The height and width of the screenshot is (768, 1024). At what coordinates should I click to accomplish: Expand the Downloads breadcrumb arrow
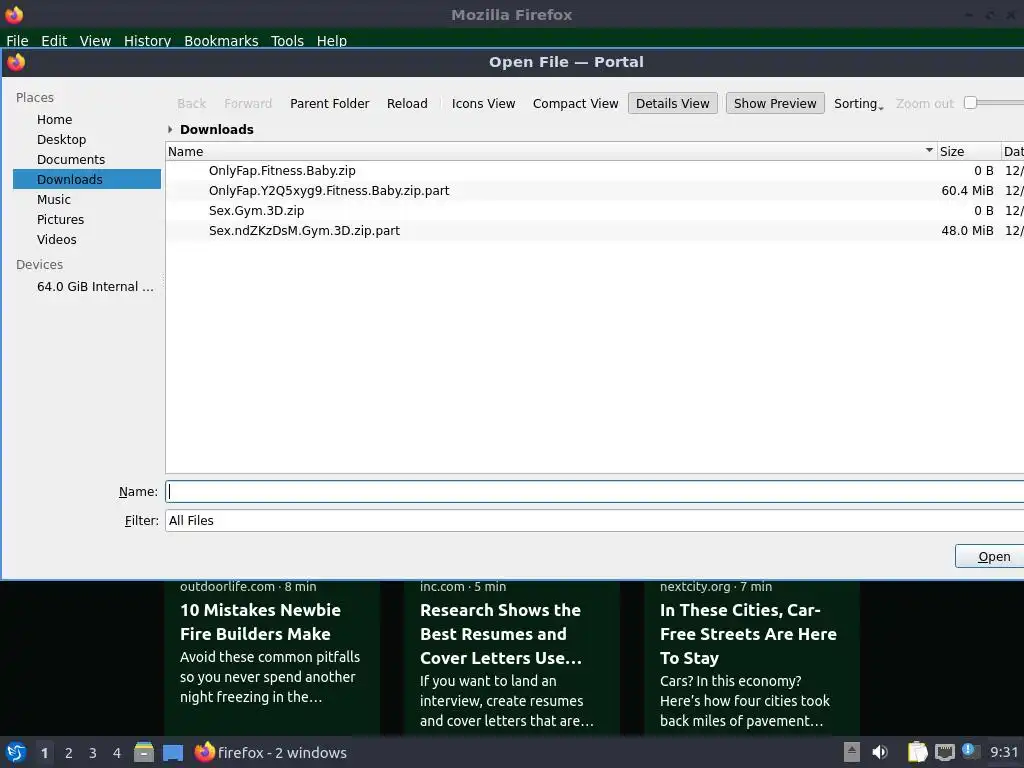pos(170,129)
